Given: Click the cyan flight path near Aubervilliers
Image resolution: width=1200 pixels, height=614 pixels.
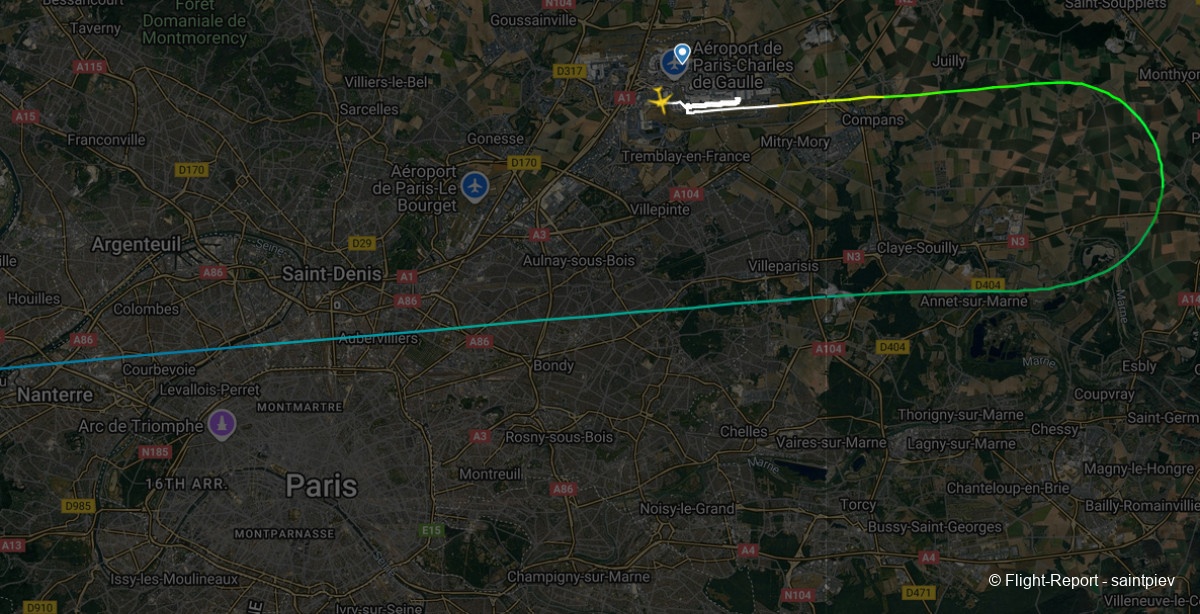Looking at the screenshot, I should 400,333.
